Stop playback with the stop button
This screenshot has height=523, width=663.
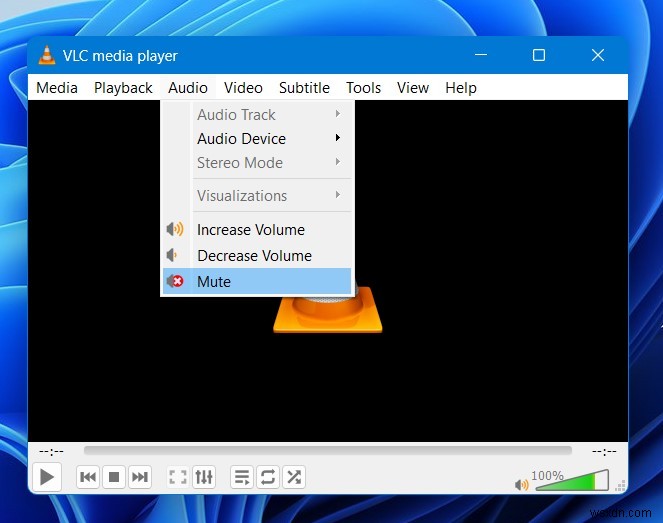114,477
